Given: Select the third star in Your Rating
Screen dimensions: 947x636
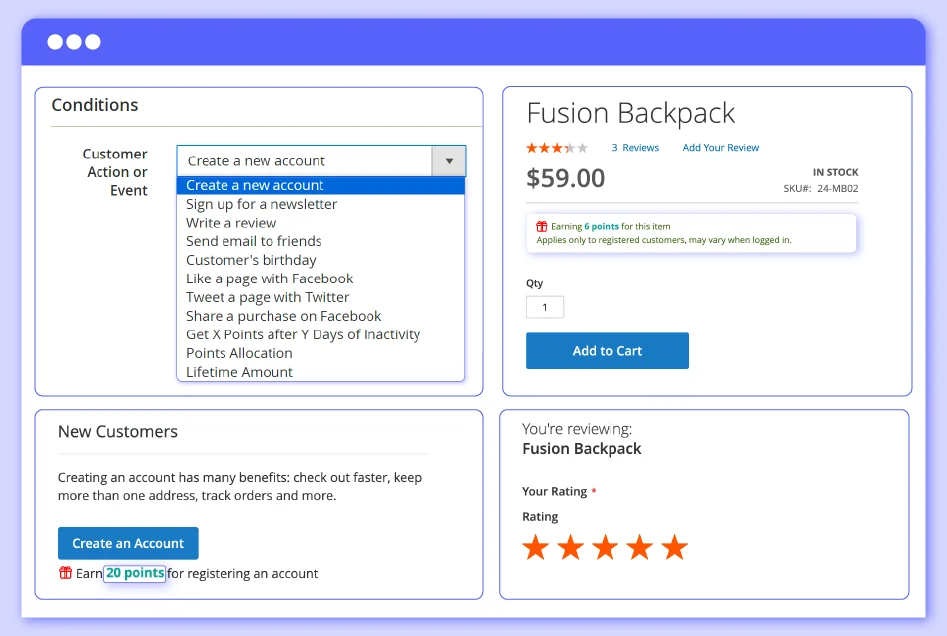Looking at the screenshot, I should click(605, 547).
